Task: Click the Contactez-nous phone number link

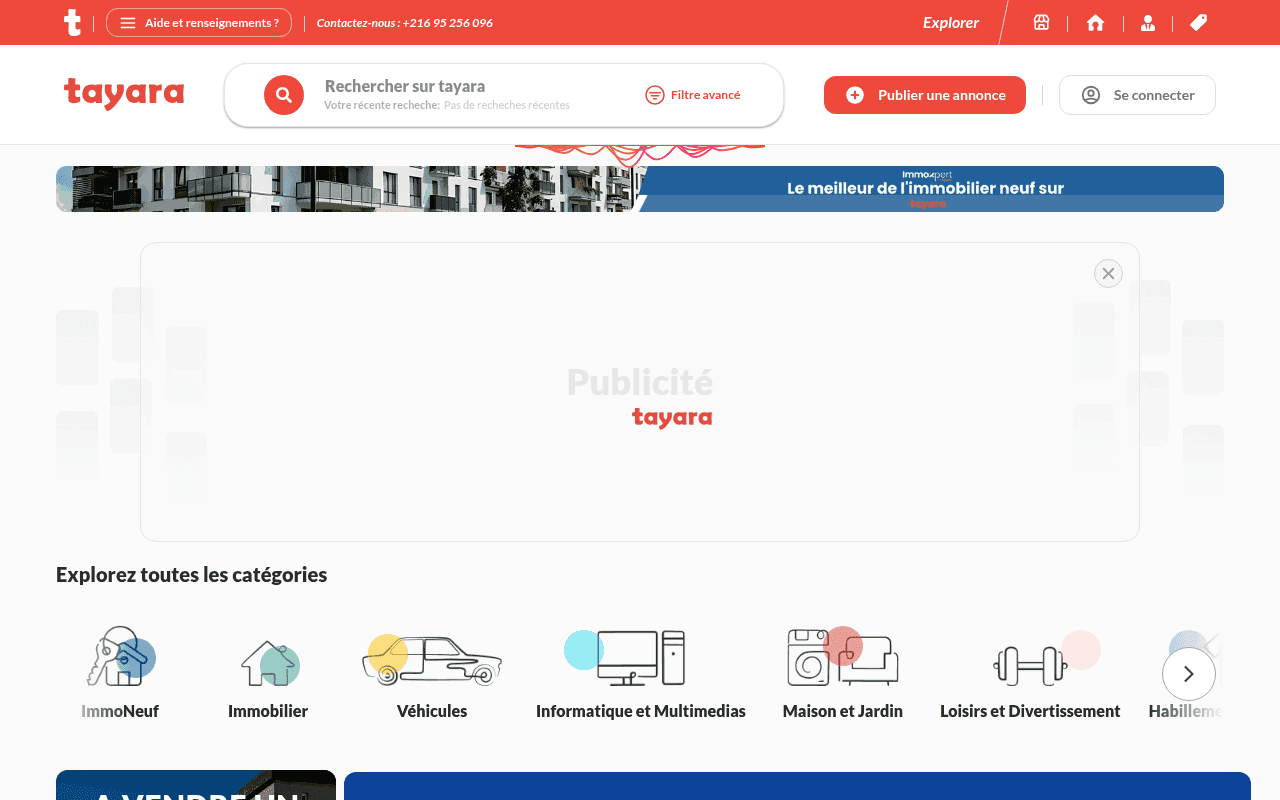Action: point(404,22)
